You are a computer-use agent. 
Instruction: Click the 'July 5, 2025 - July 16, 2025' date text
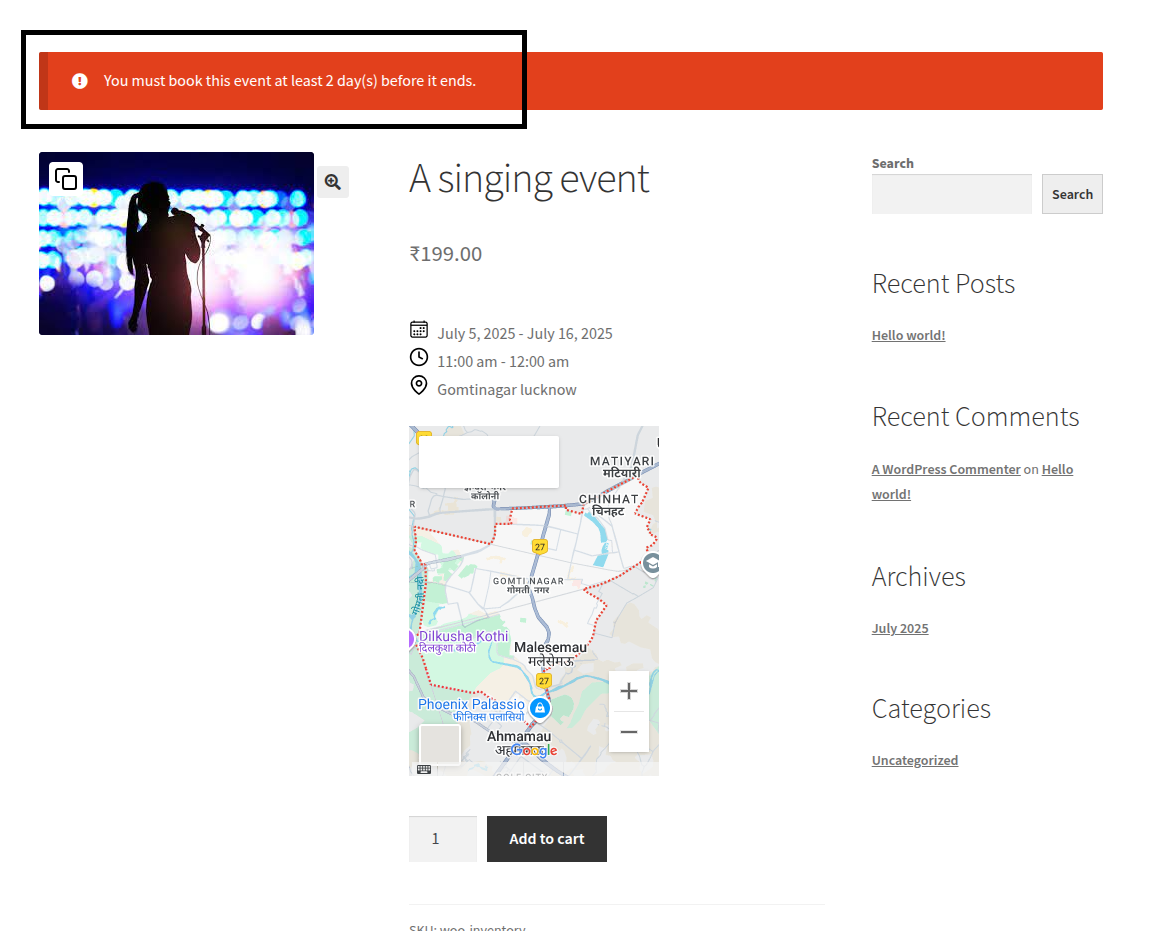coord(525,334)
